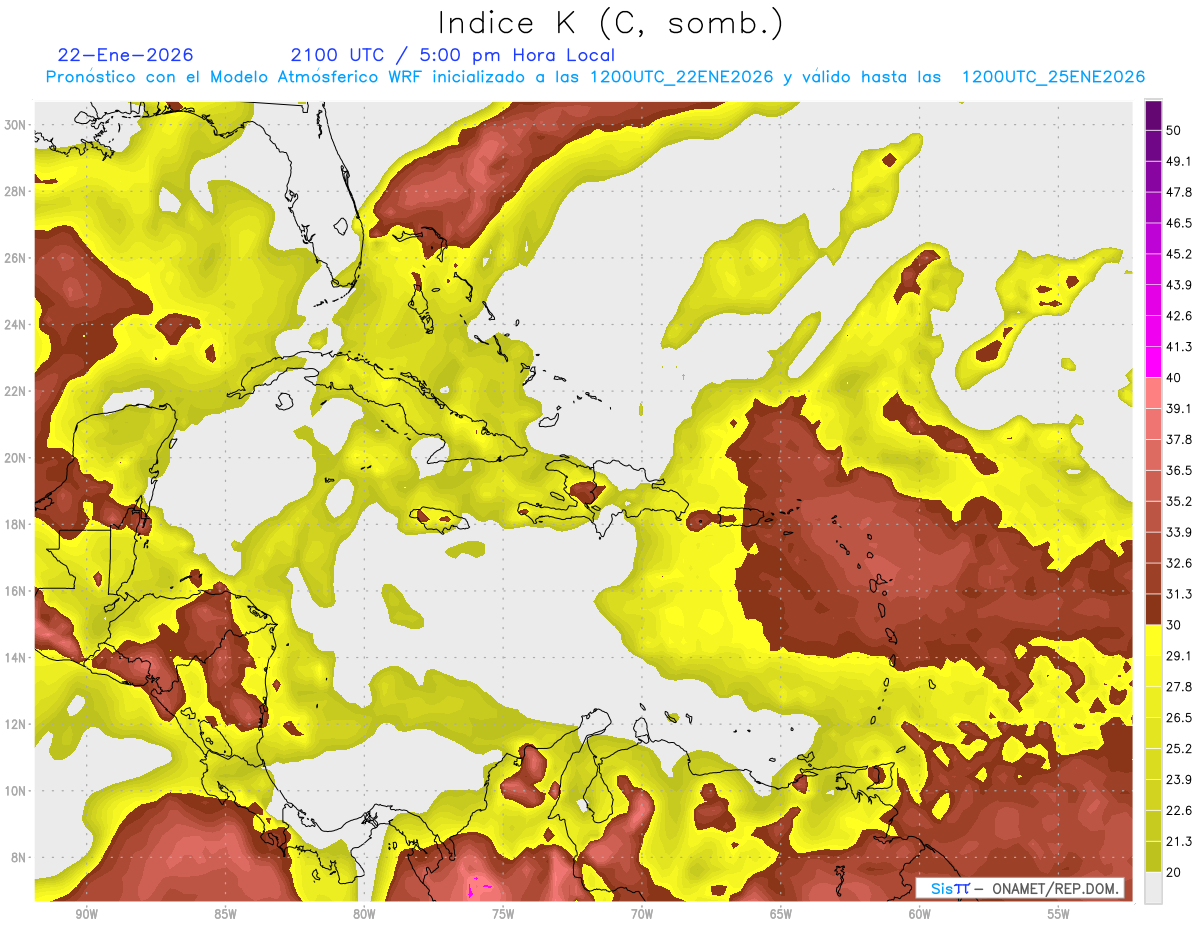This screenshot has height=927, width=1200.
Task: Click the 30 value on the color scale
Action: coord(1174,626)
